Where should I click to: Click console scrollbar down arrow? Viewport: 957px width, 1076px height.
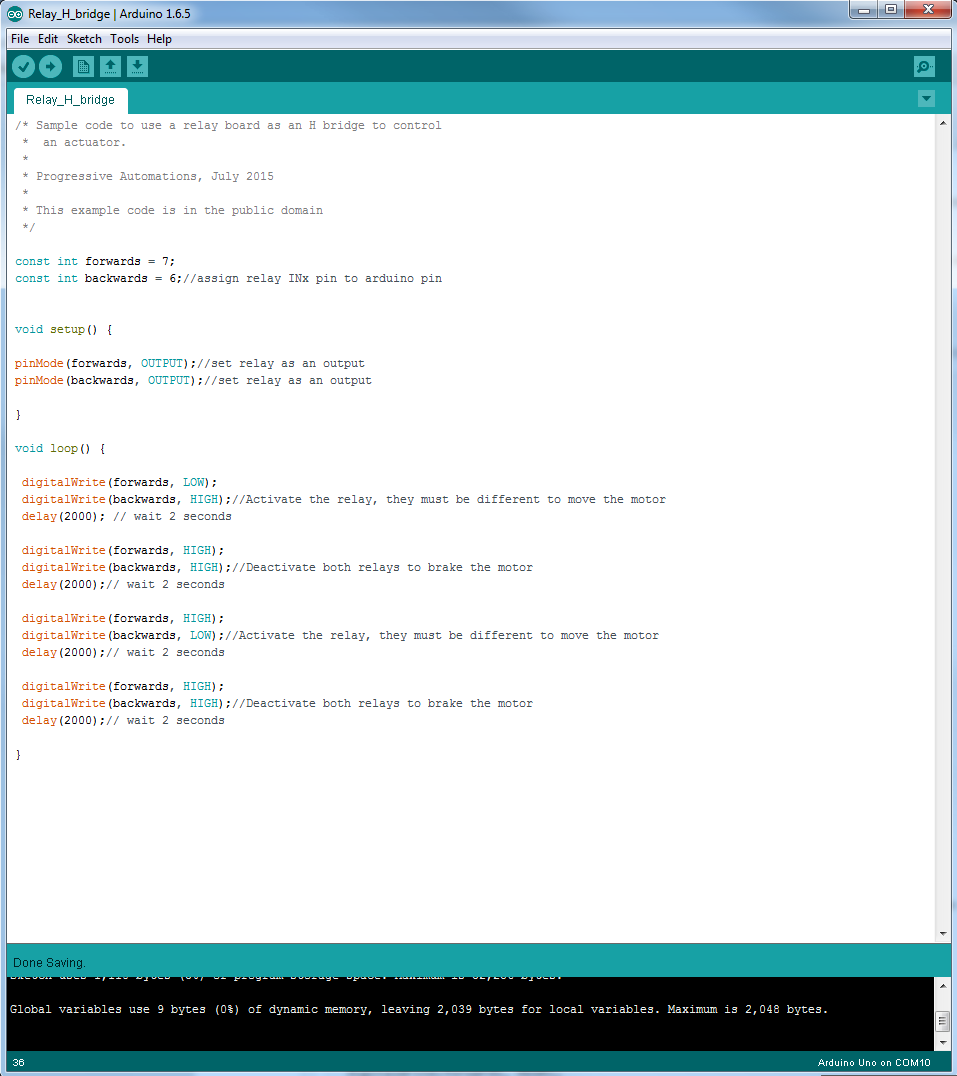(943, 1043)
